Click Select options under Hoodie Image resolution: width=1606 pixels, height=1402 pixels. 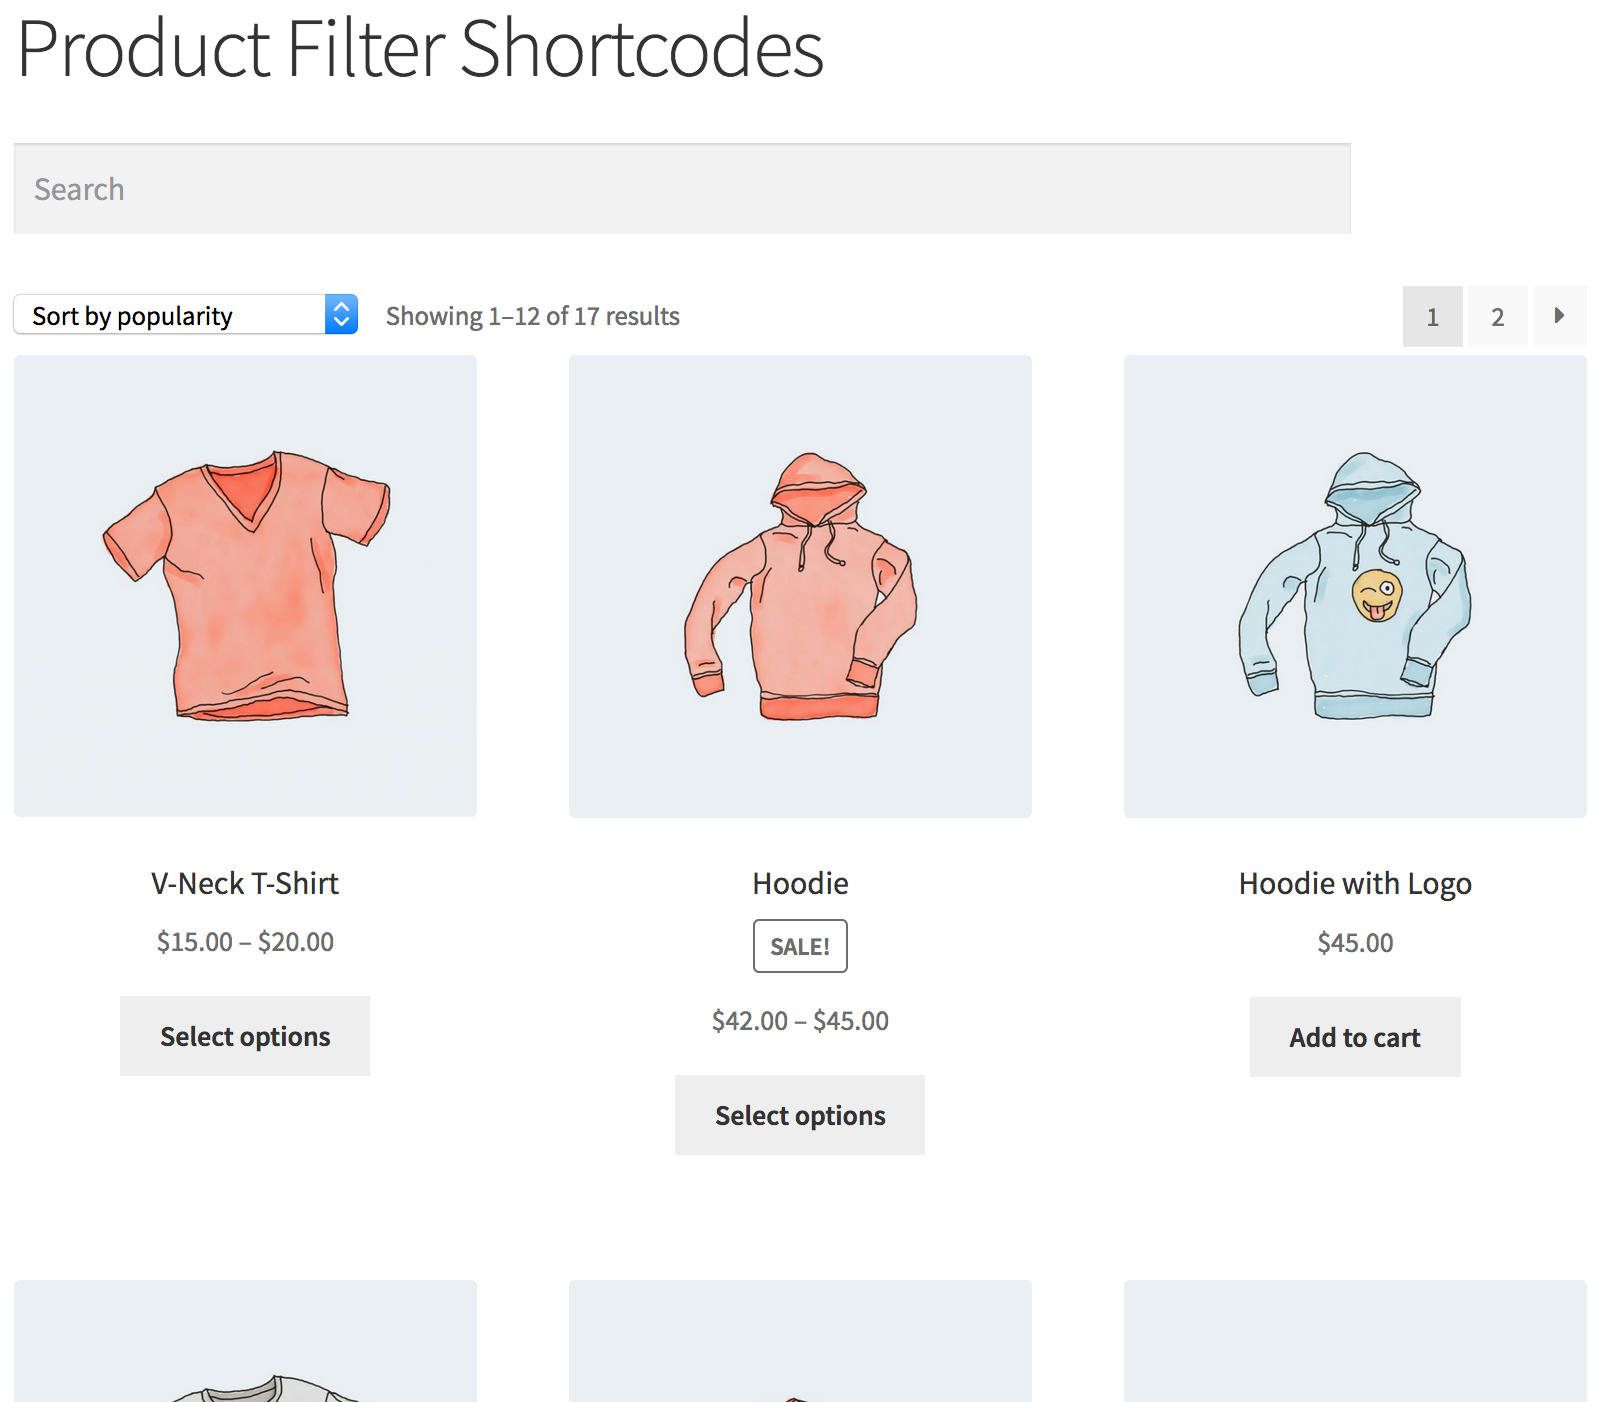pyautogui.click(x=799, y=1114)
